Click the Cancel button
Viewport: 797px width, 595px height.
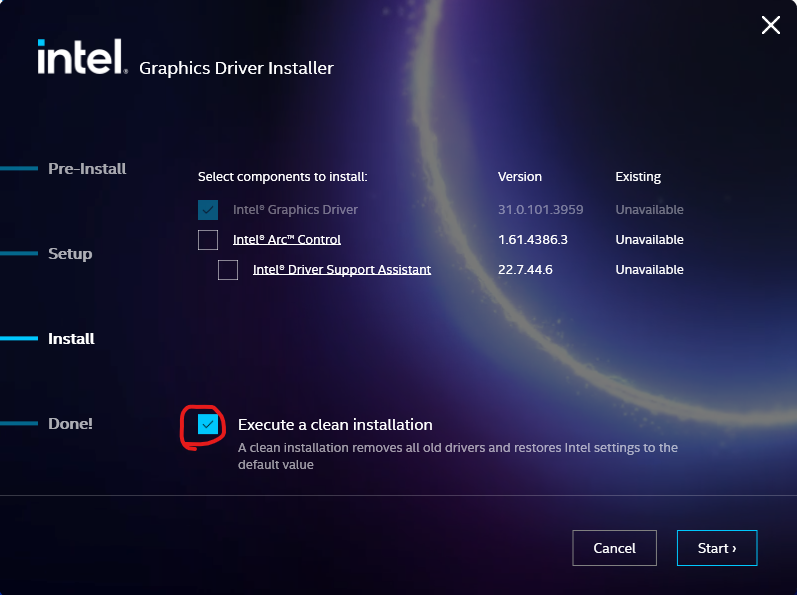[614, 548]
